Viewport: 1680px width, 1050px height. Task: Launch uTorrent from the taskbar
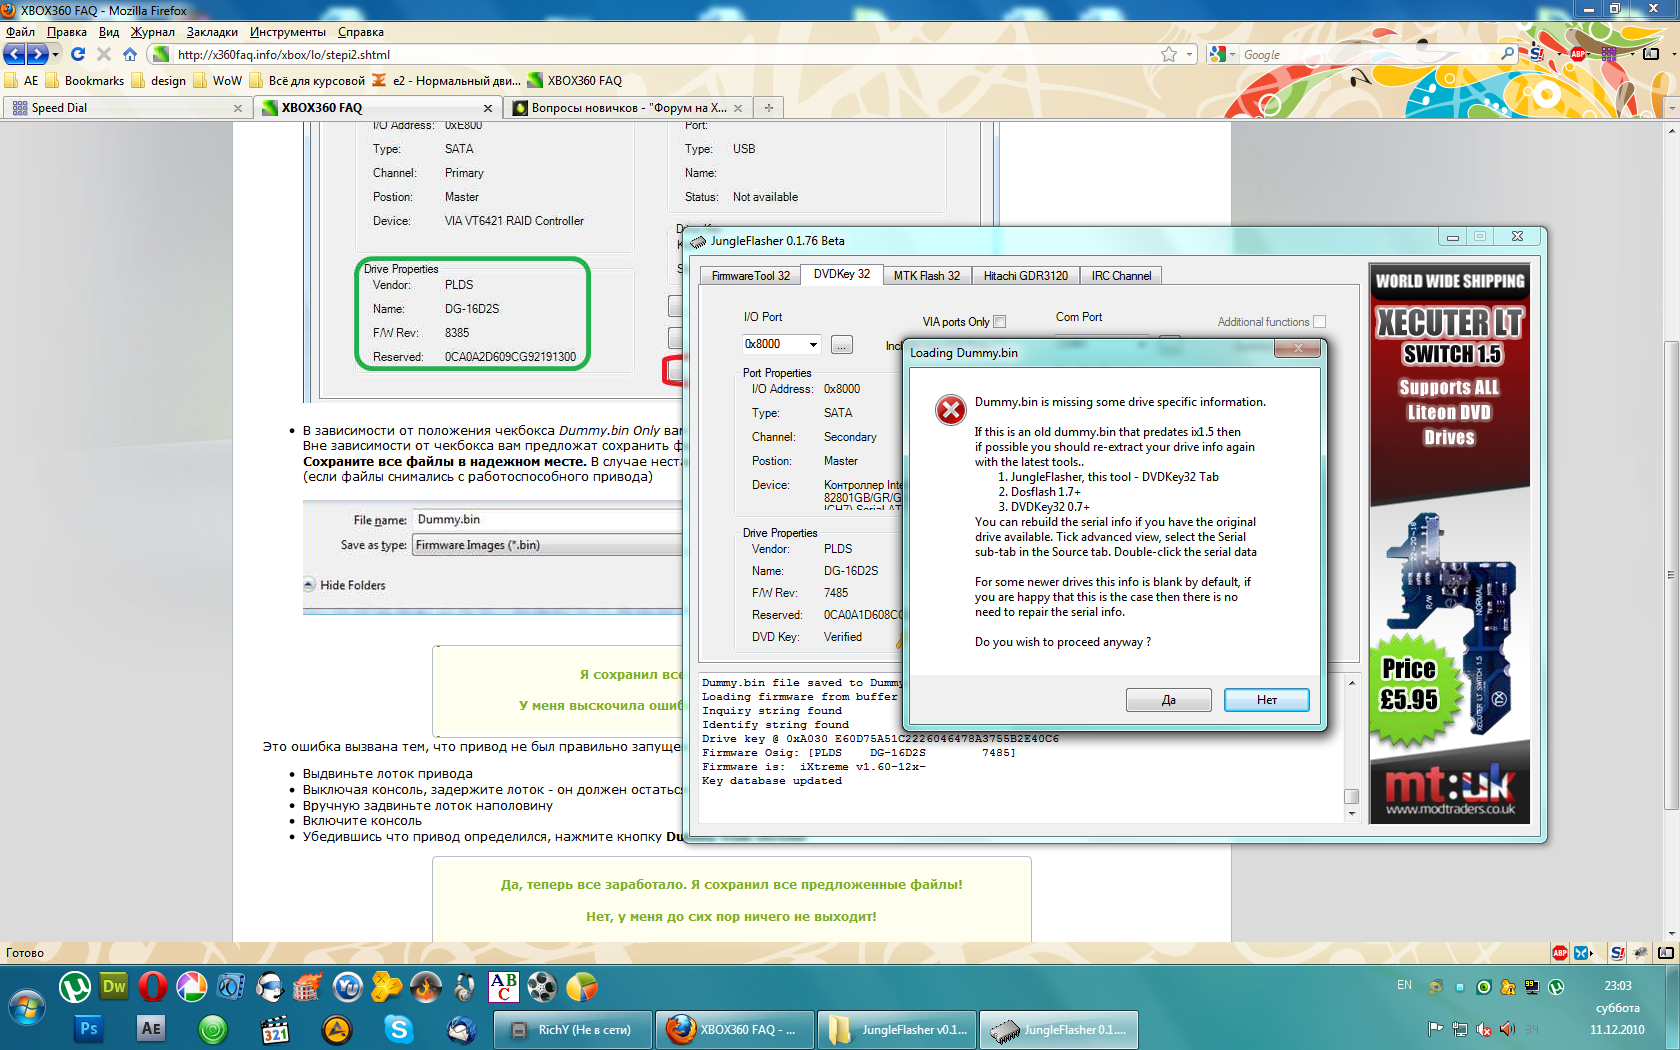tap(75, 987)
